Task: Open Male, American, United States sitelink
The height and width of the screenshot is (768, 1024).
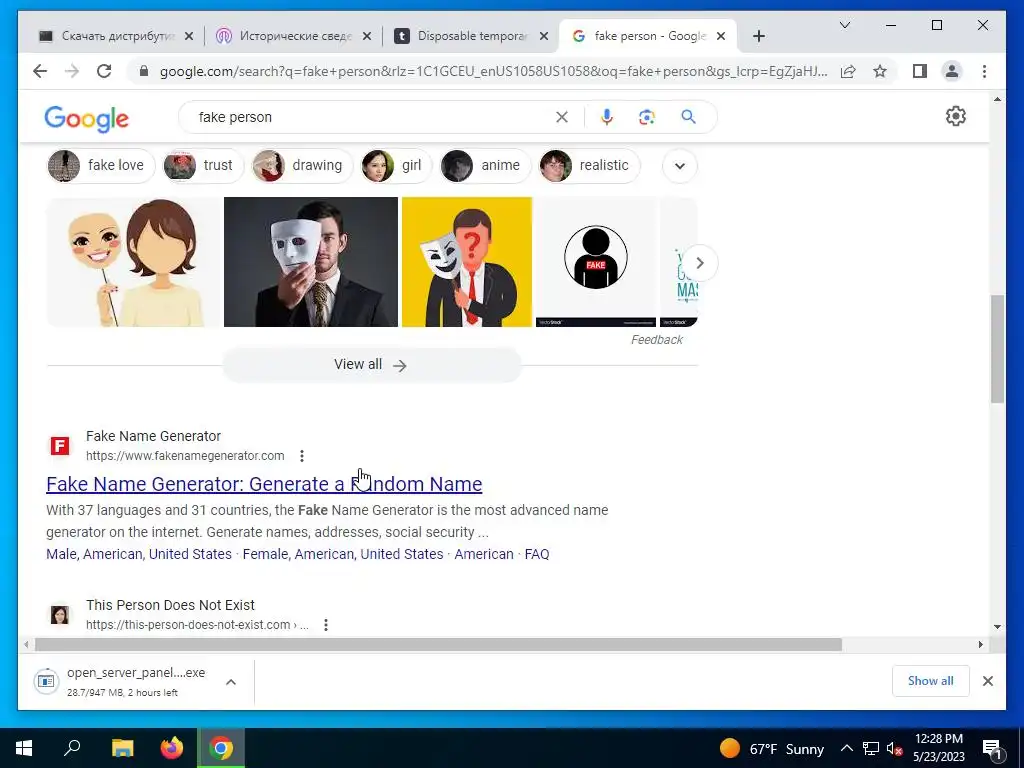Action: point(138,554)
